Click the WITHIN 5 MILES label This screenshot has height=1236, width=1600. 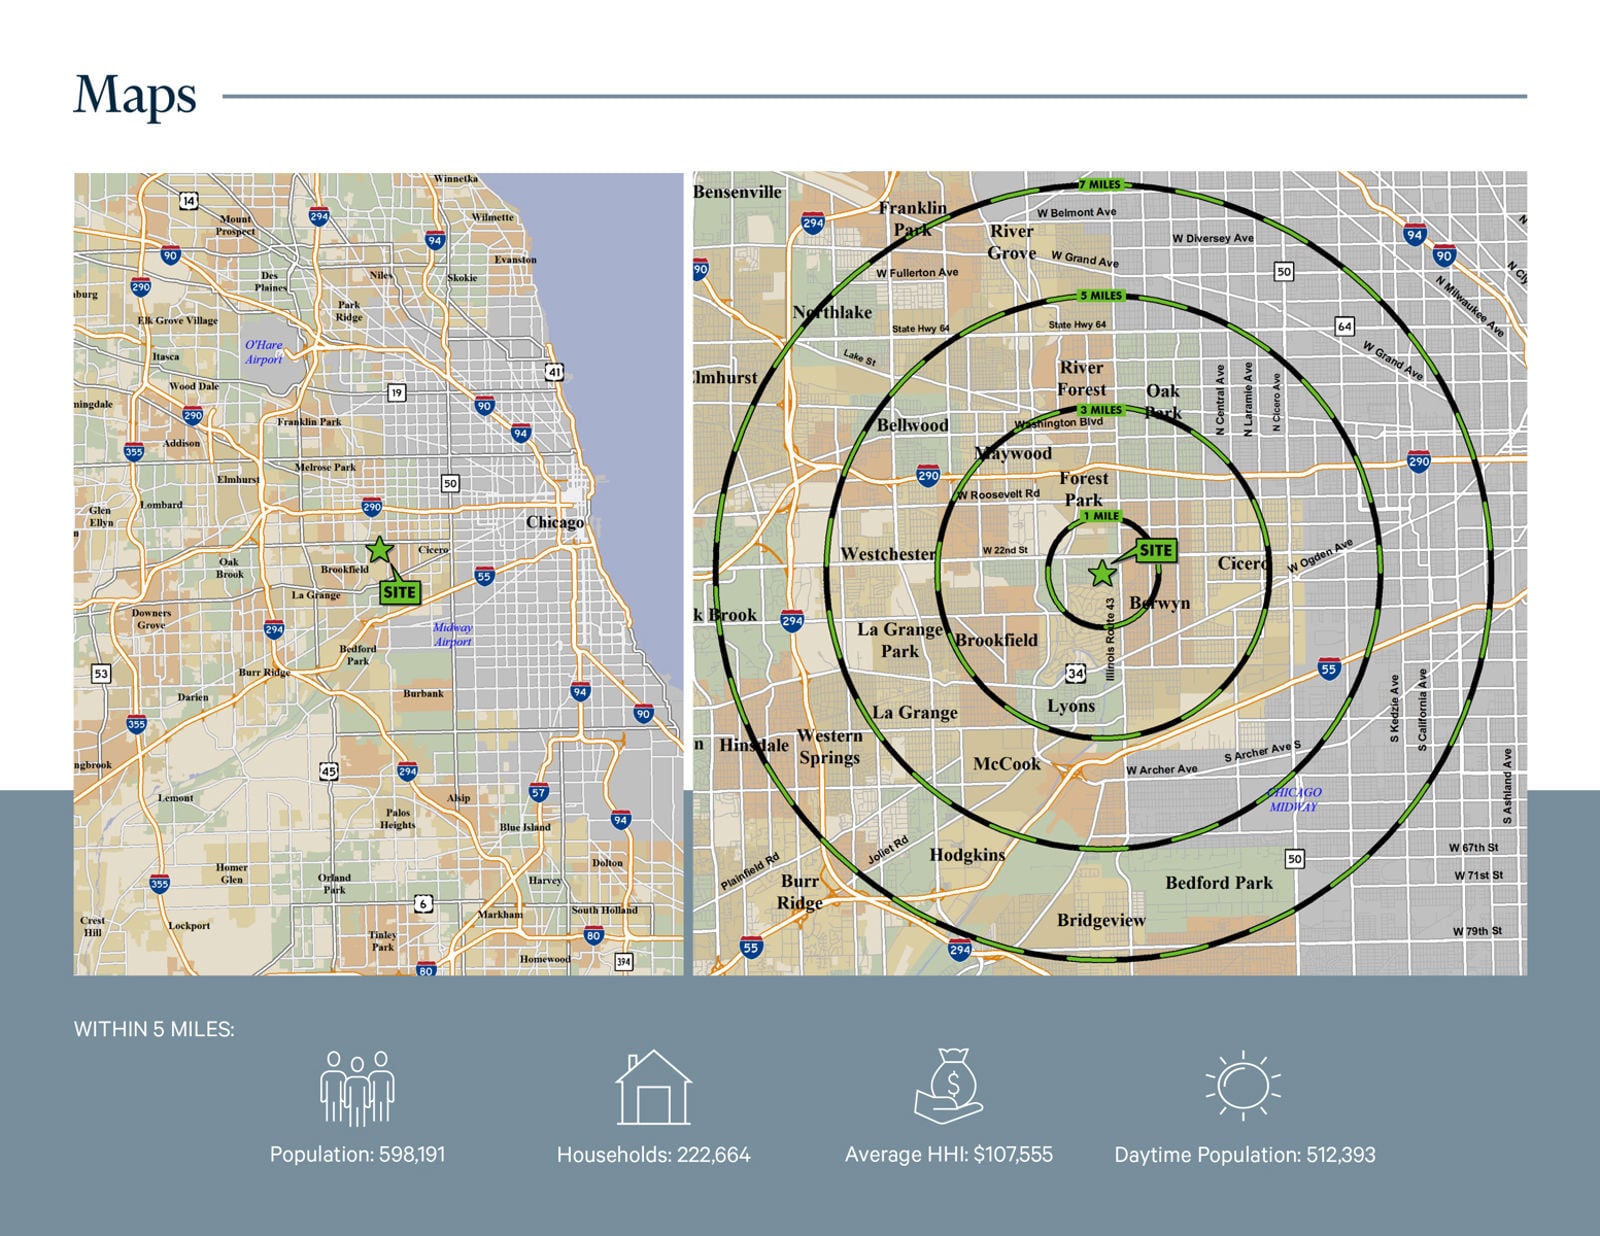coord(154,1029)
